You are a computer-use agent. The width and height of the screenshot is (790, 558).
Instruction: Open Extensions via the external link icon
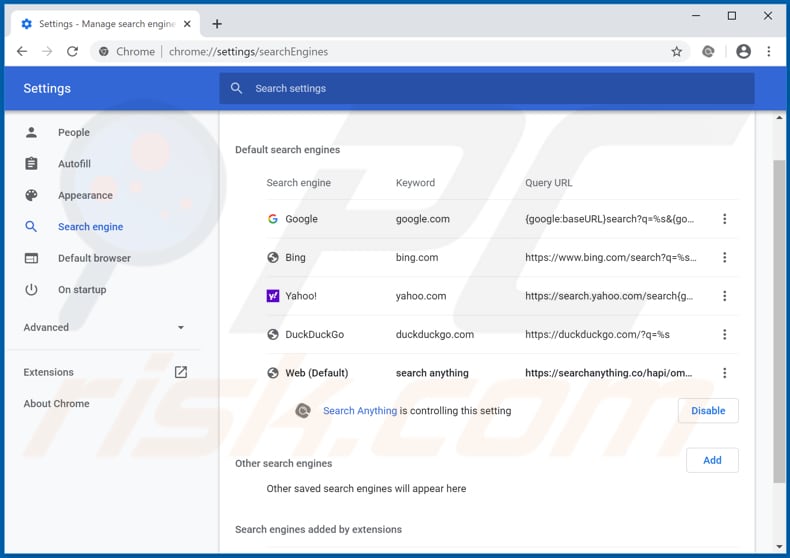click(180, 372)
